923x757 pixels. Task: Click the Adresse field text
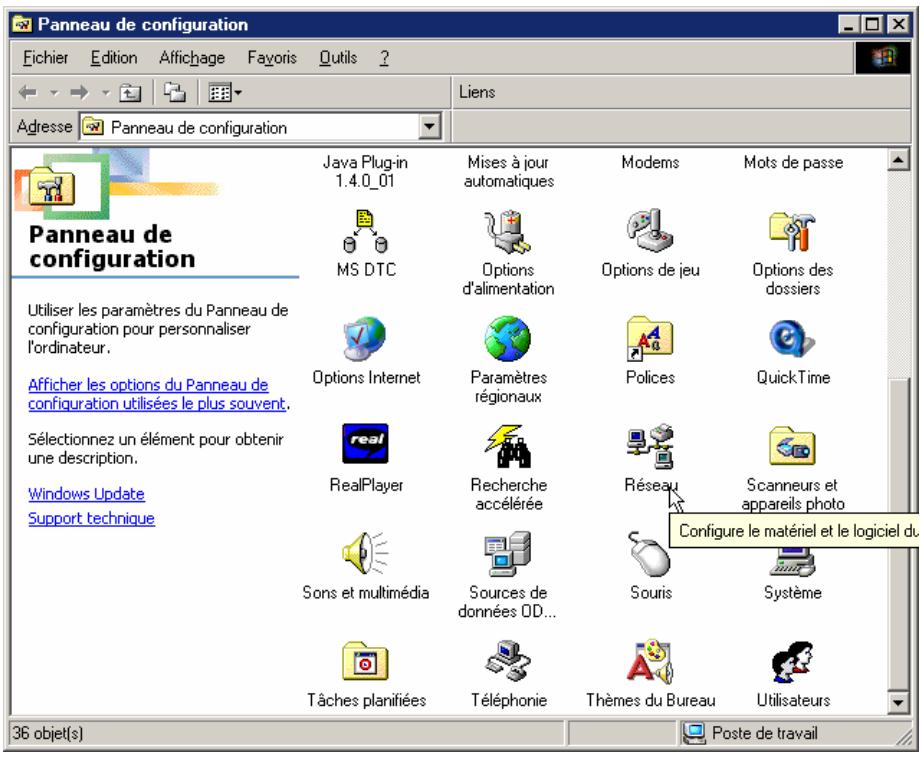click(x=198, y=127)
